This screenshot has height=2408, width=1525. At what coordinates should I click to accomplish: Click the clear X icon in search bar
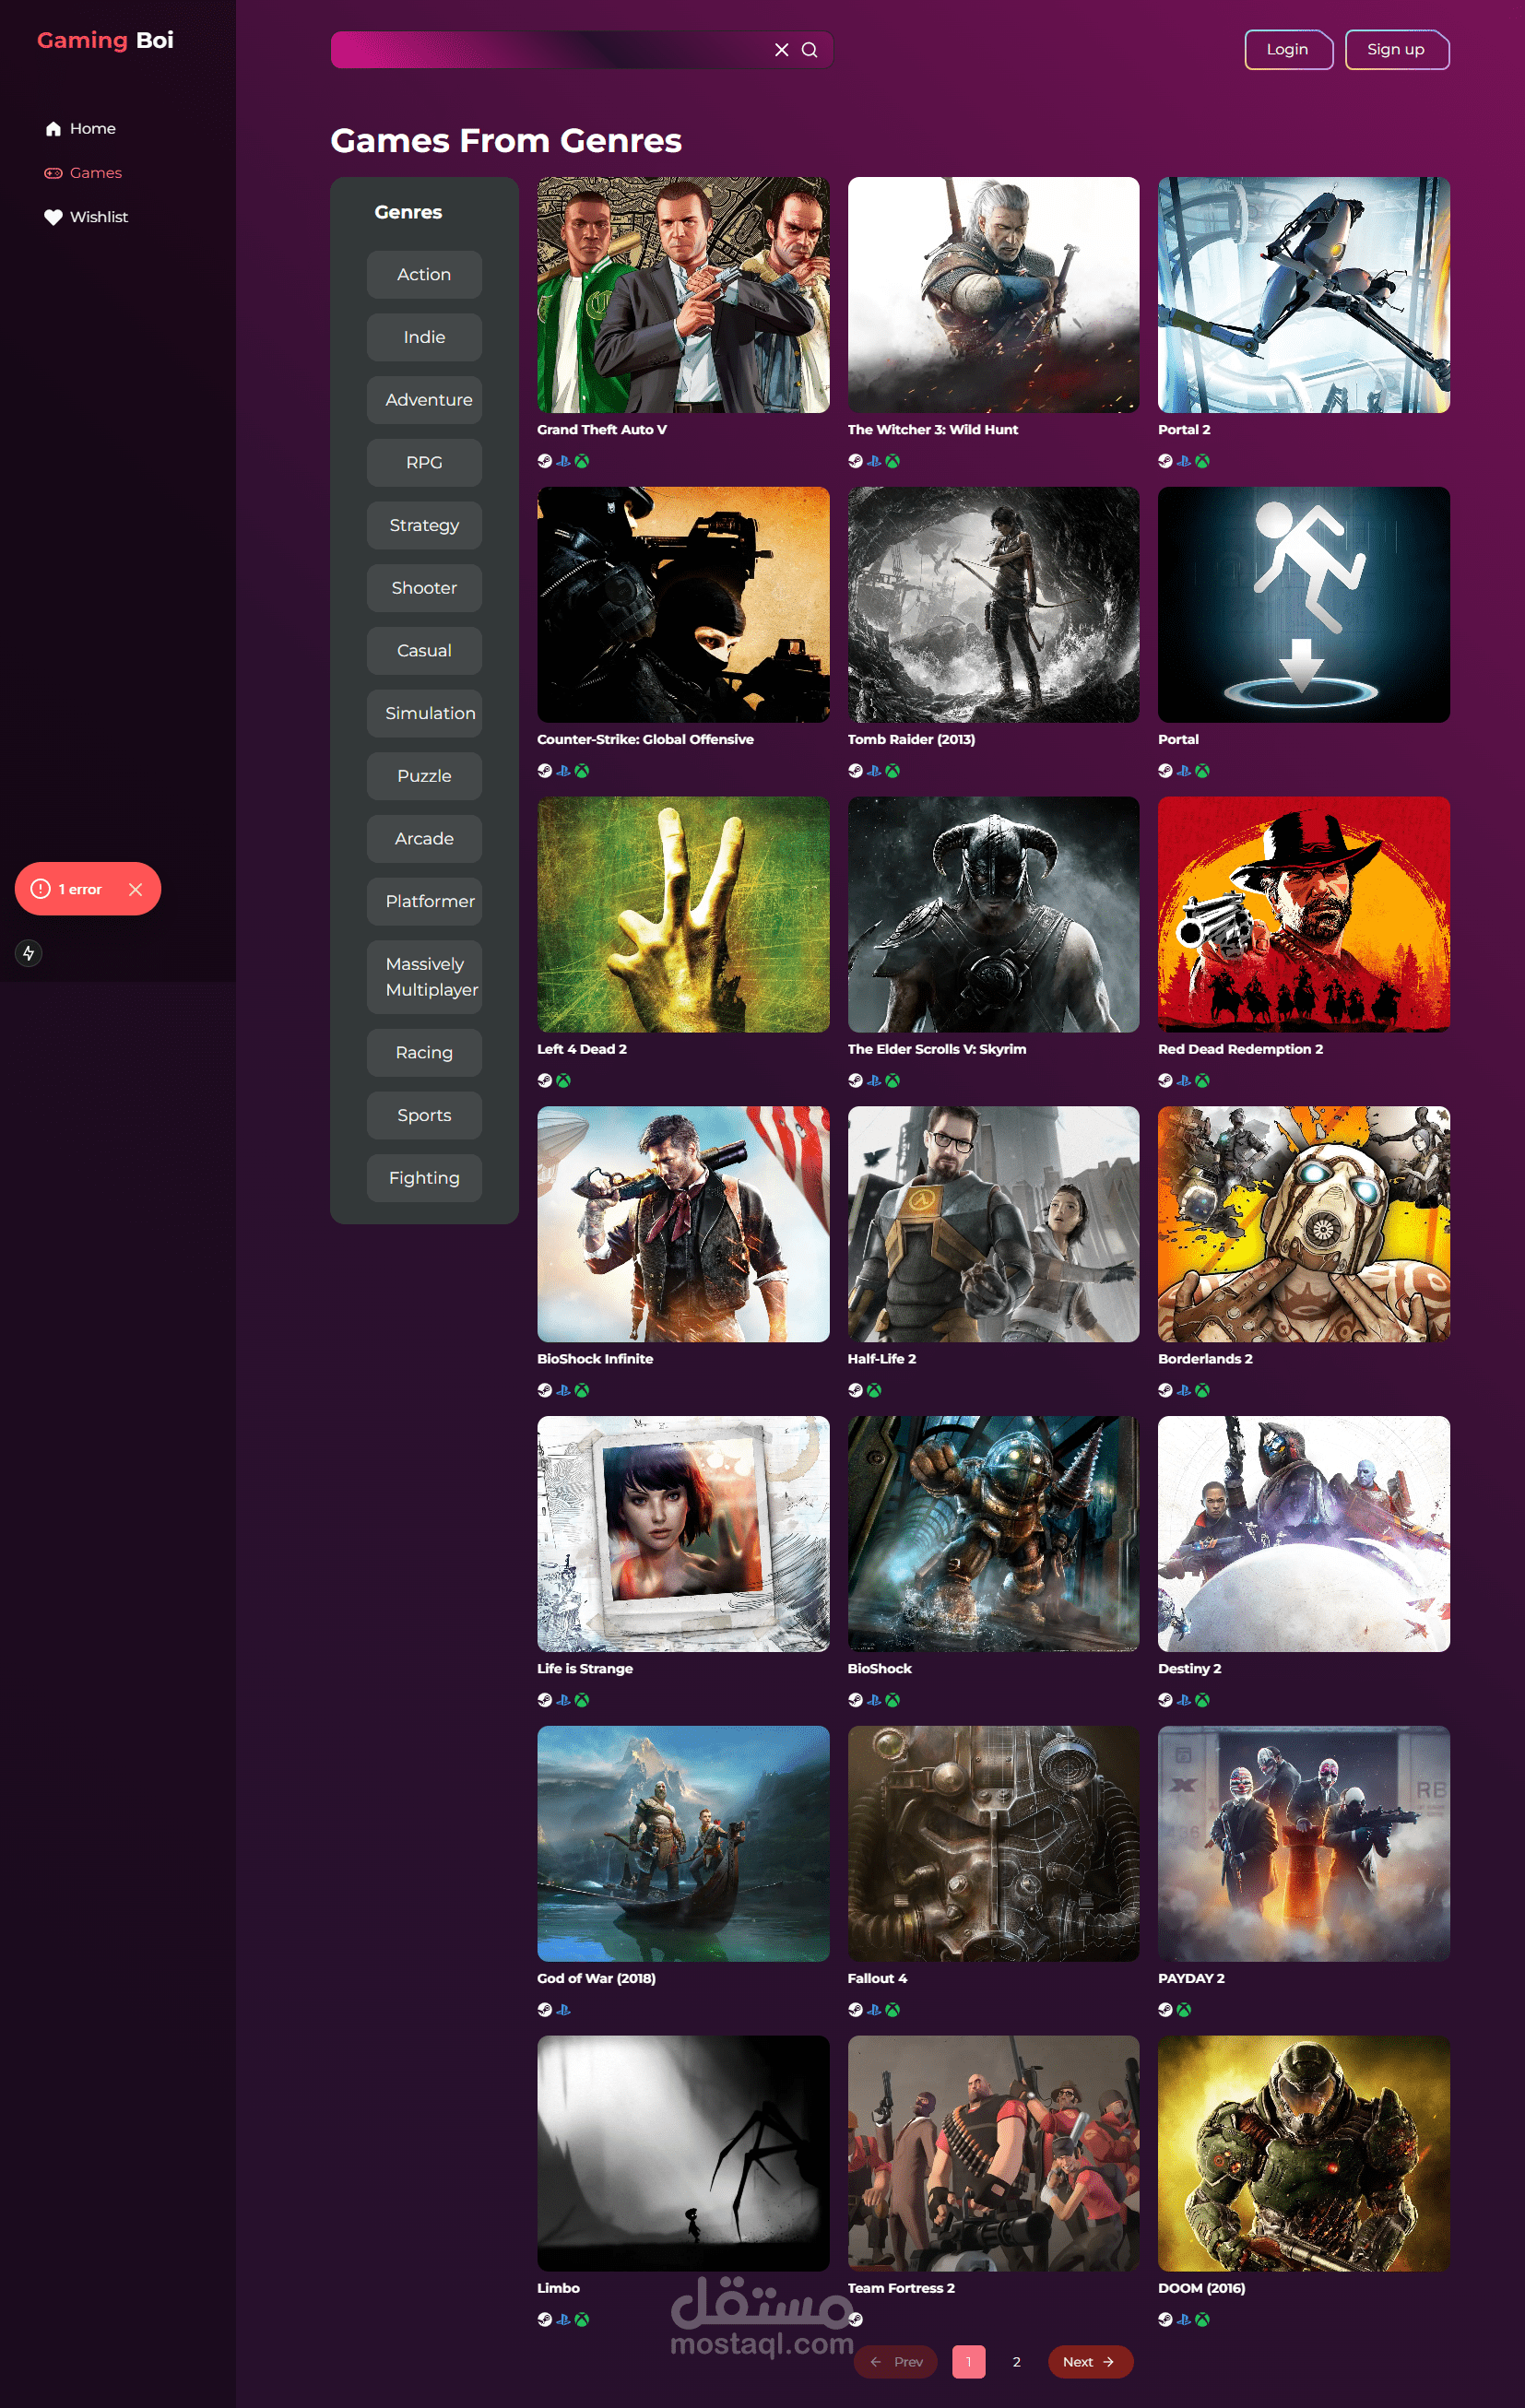point(782,50)
